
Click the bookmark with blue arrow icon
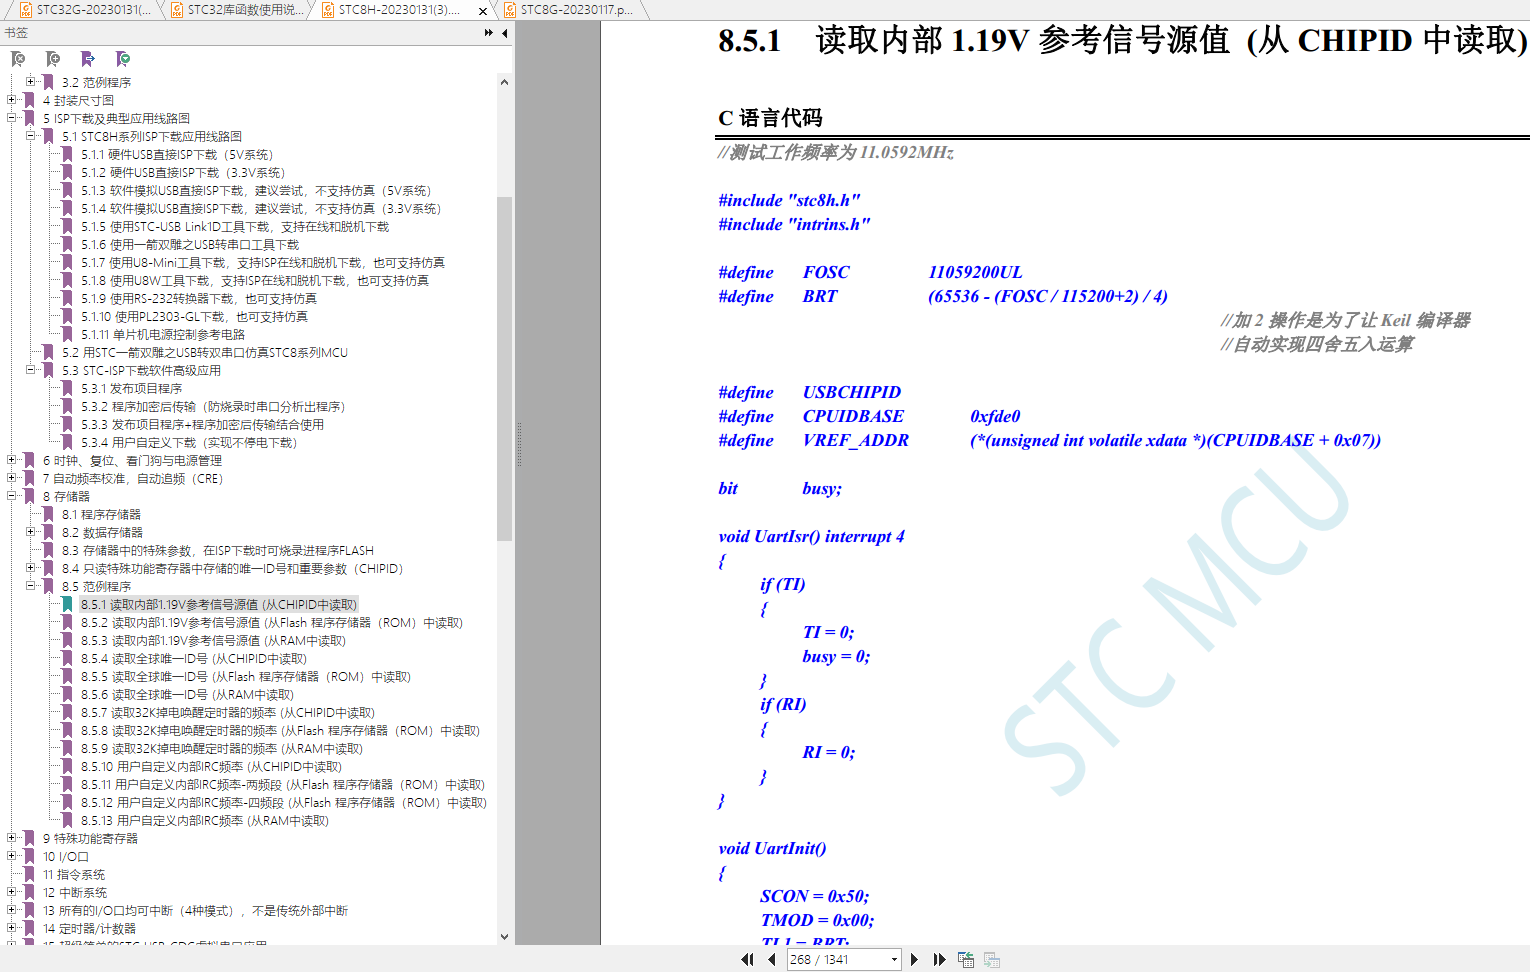click(x=88, y=59)
